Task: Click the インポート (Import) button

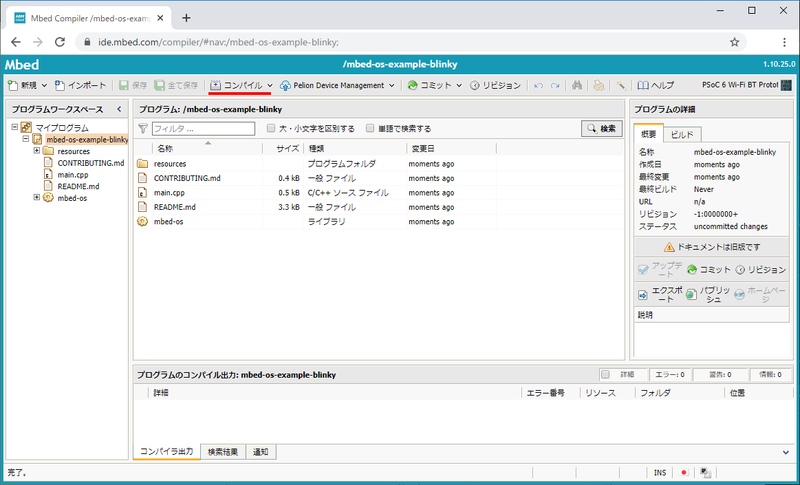Action: click(81, 85)
